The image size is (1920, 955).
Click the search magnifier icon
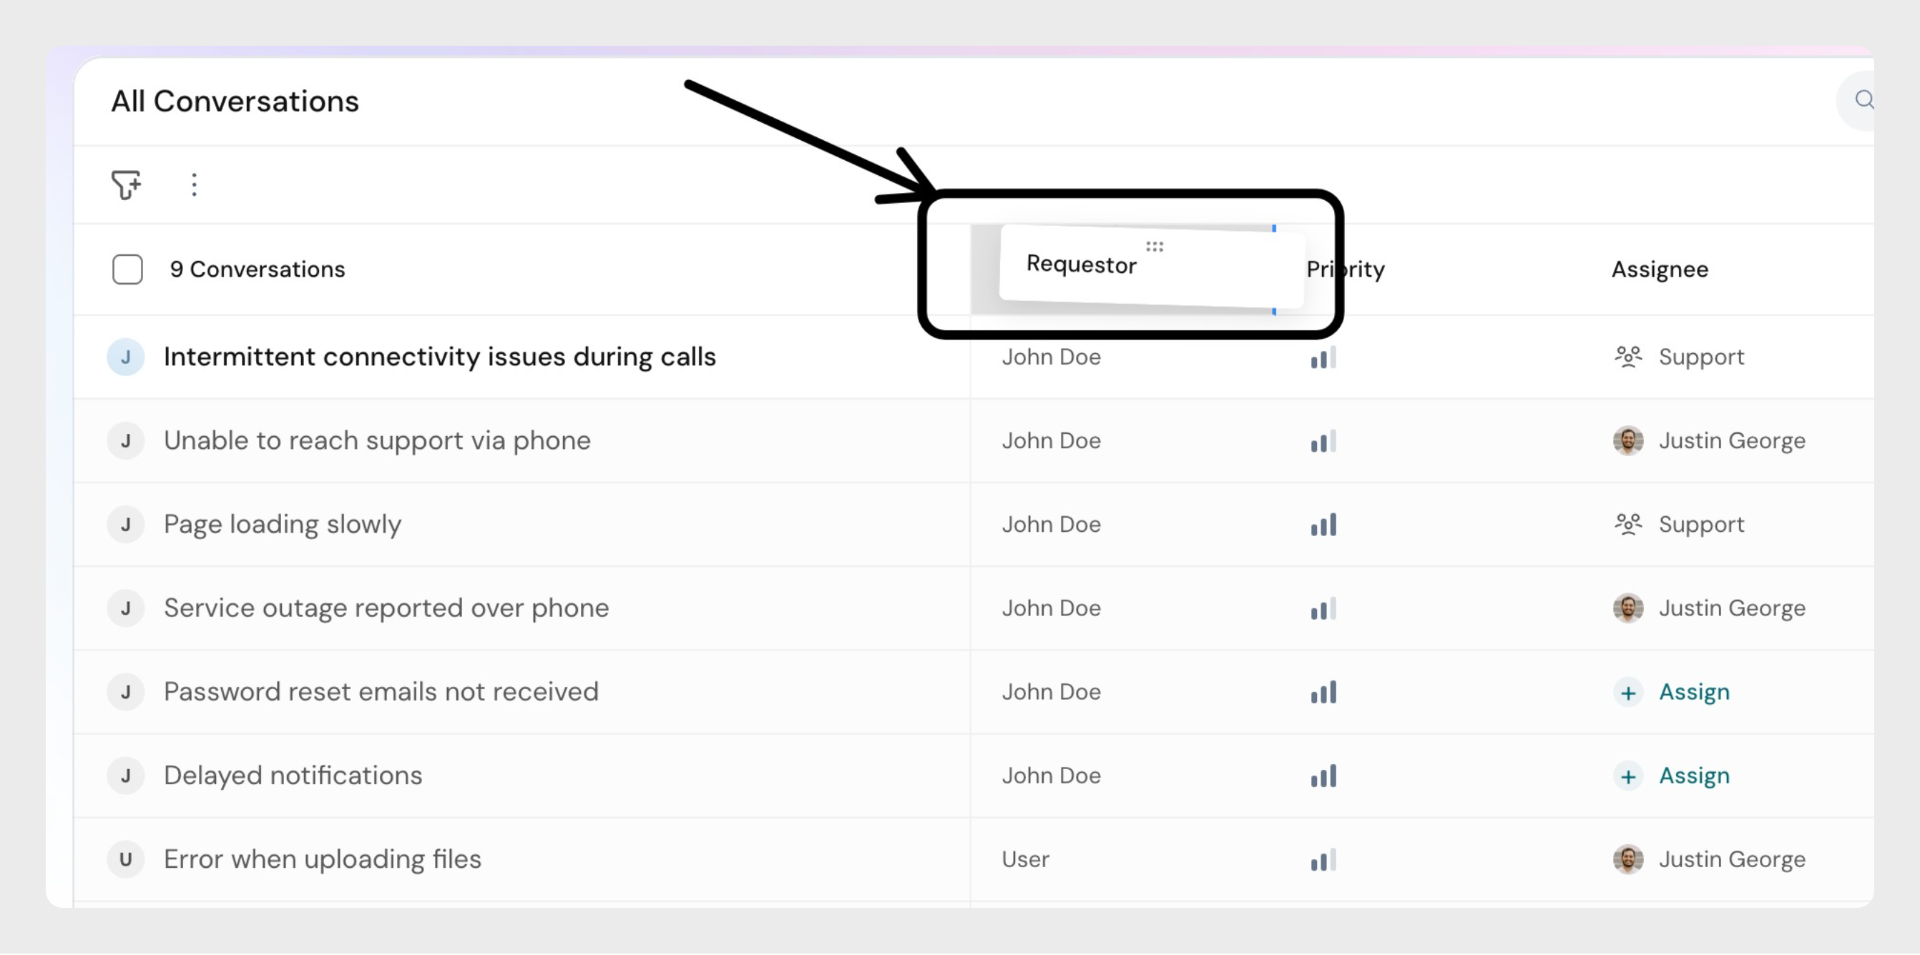1863,100
